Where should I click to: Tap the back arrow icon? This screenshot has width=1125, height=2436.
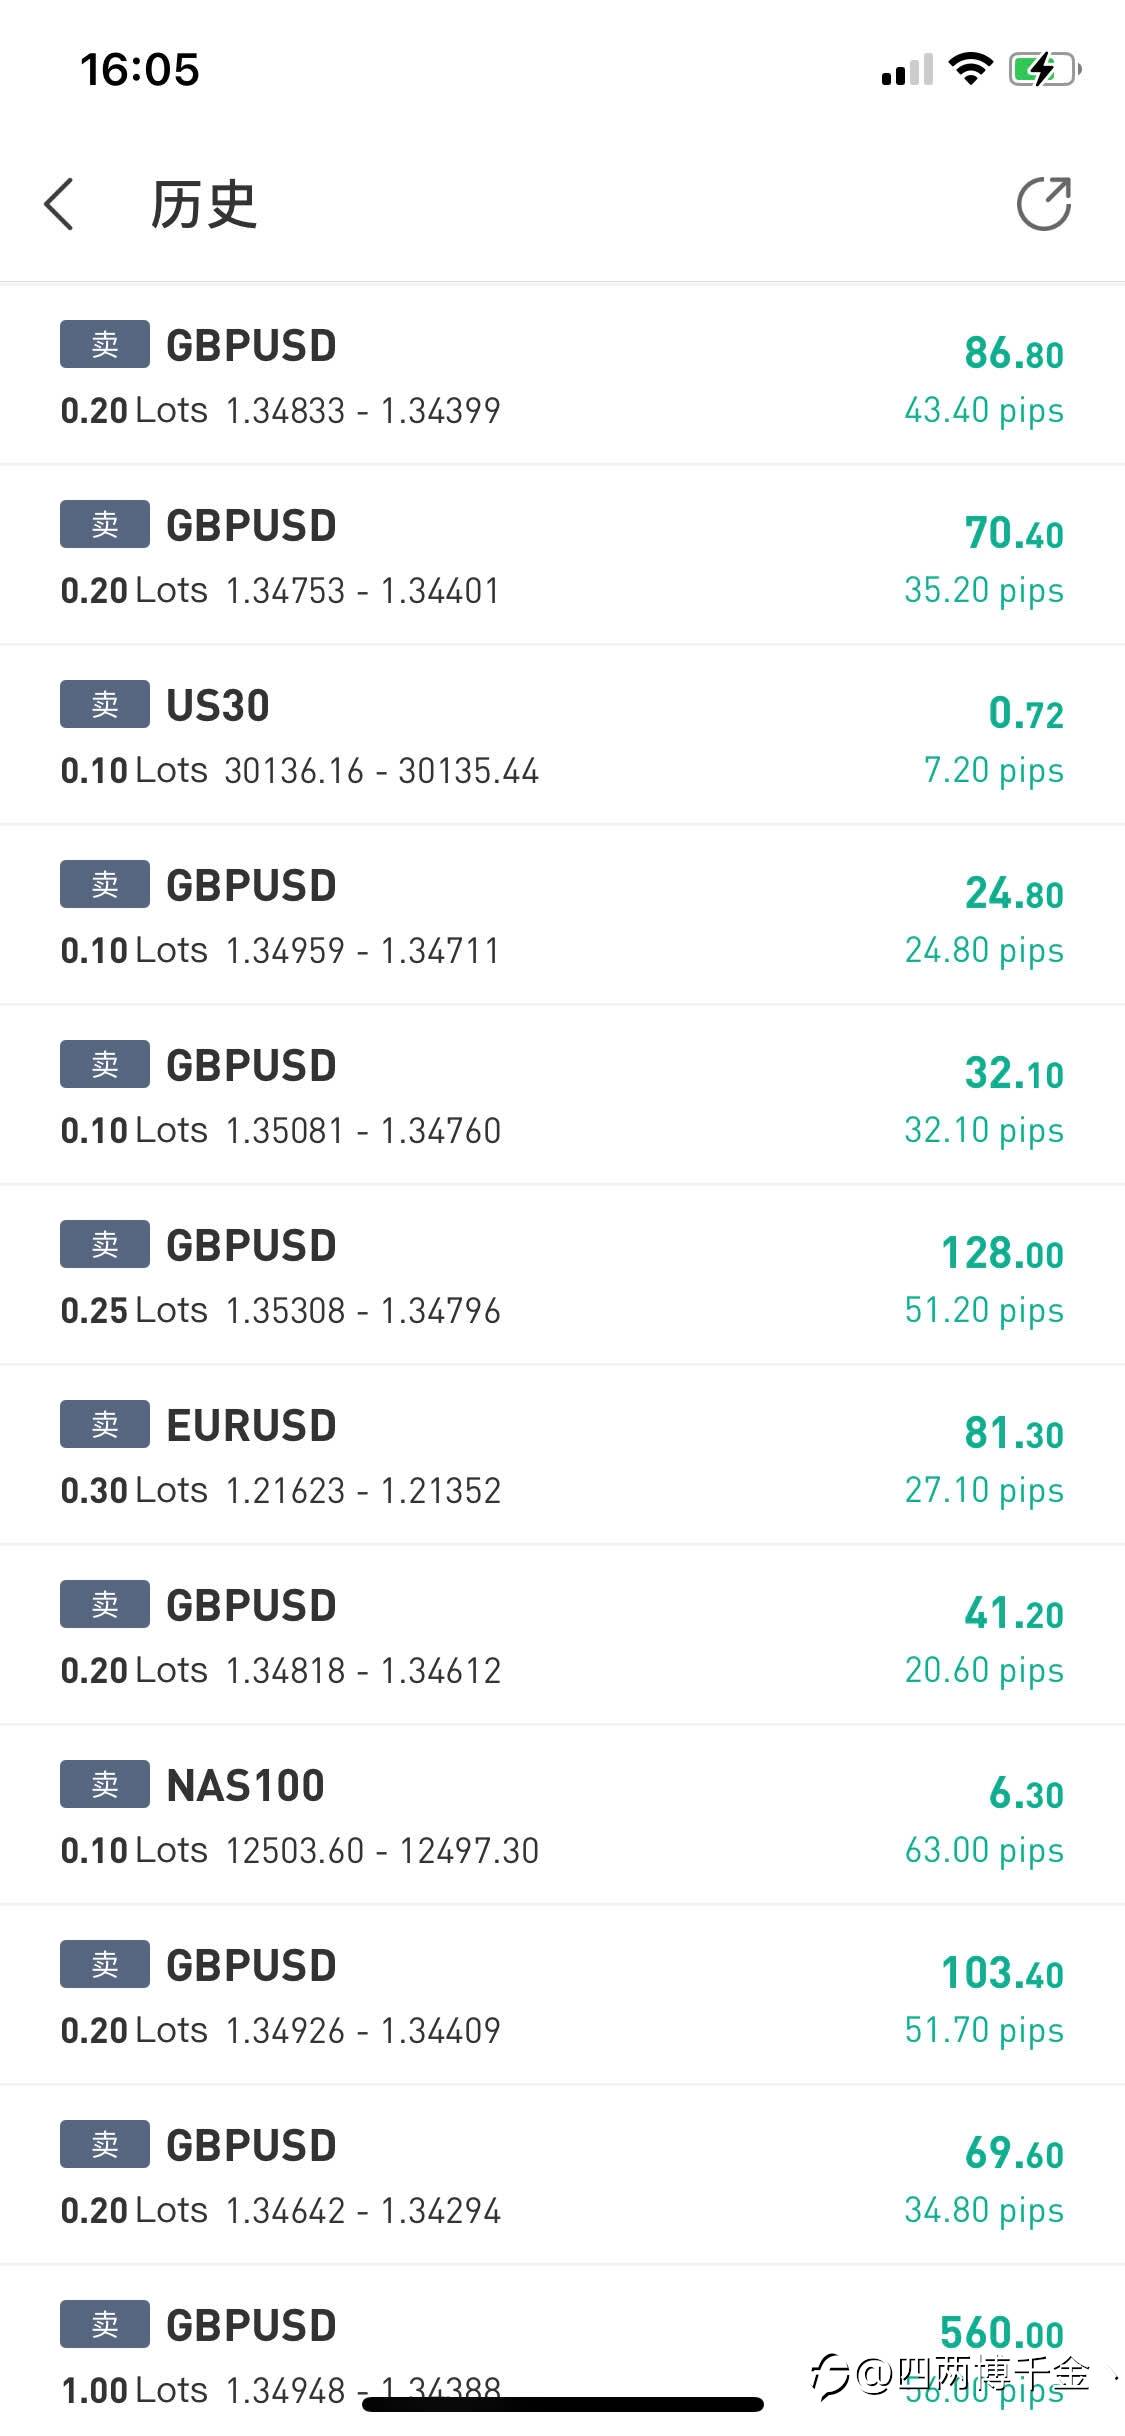60,204
